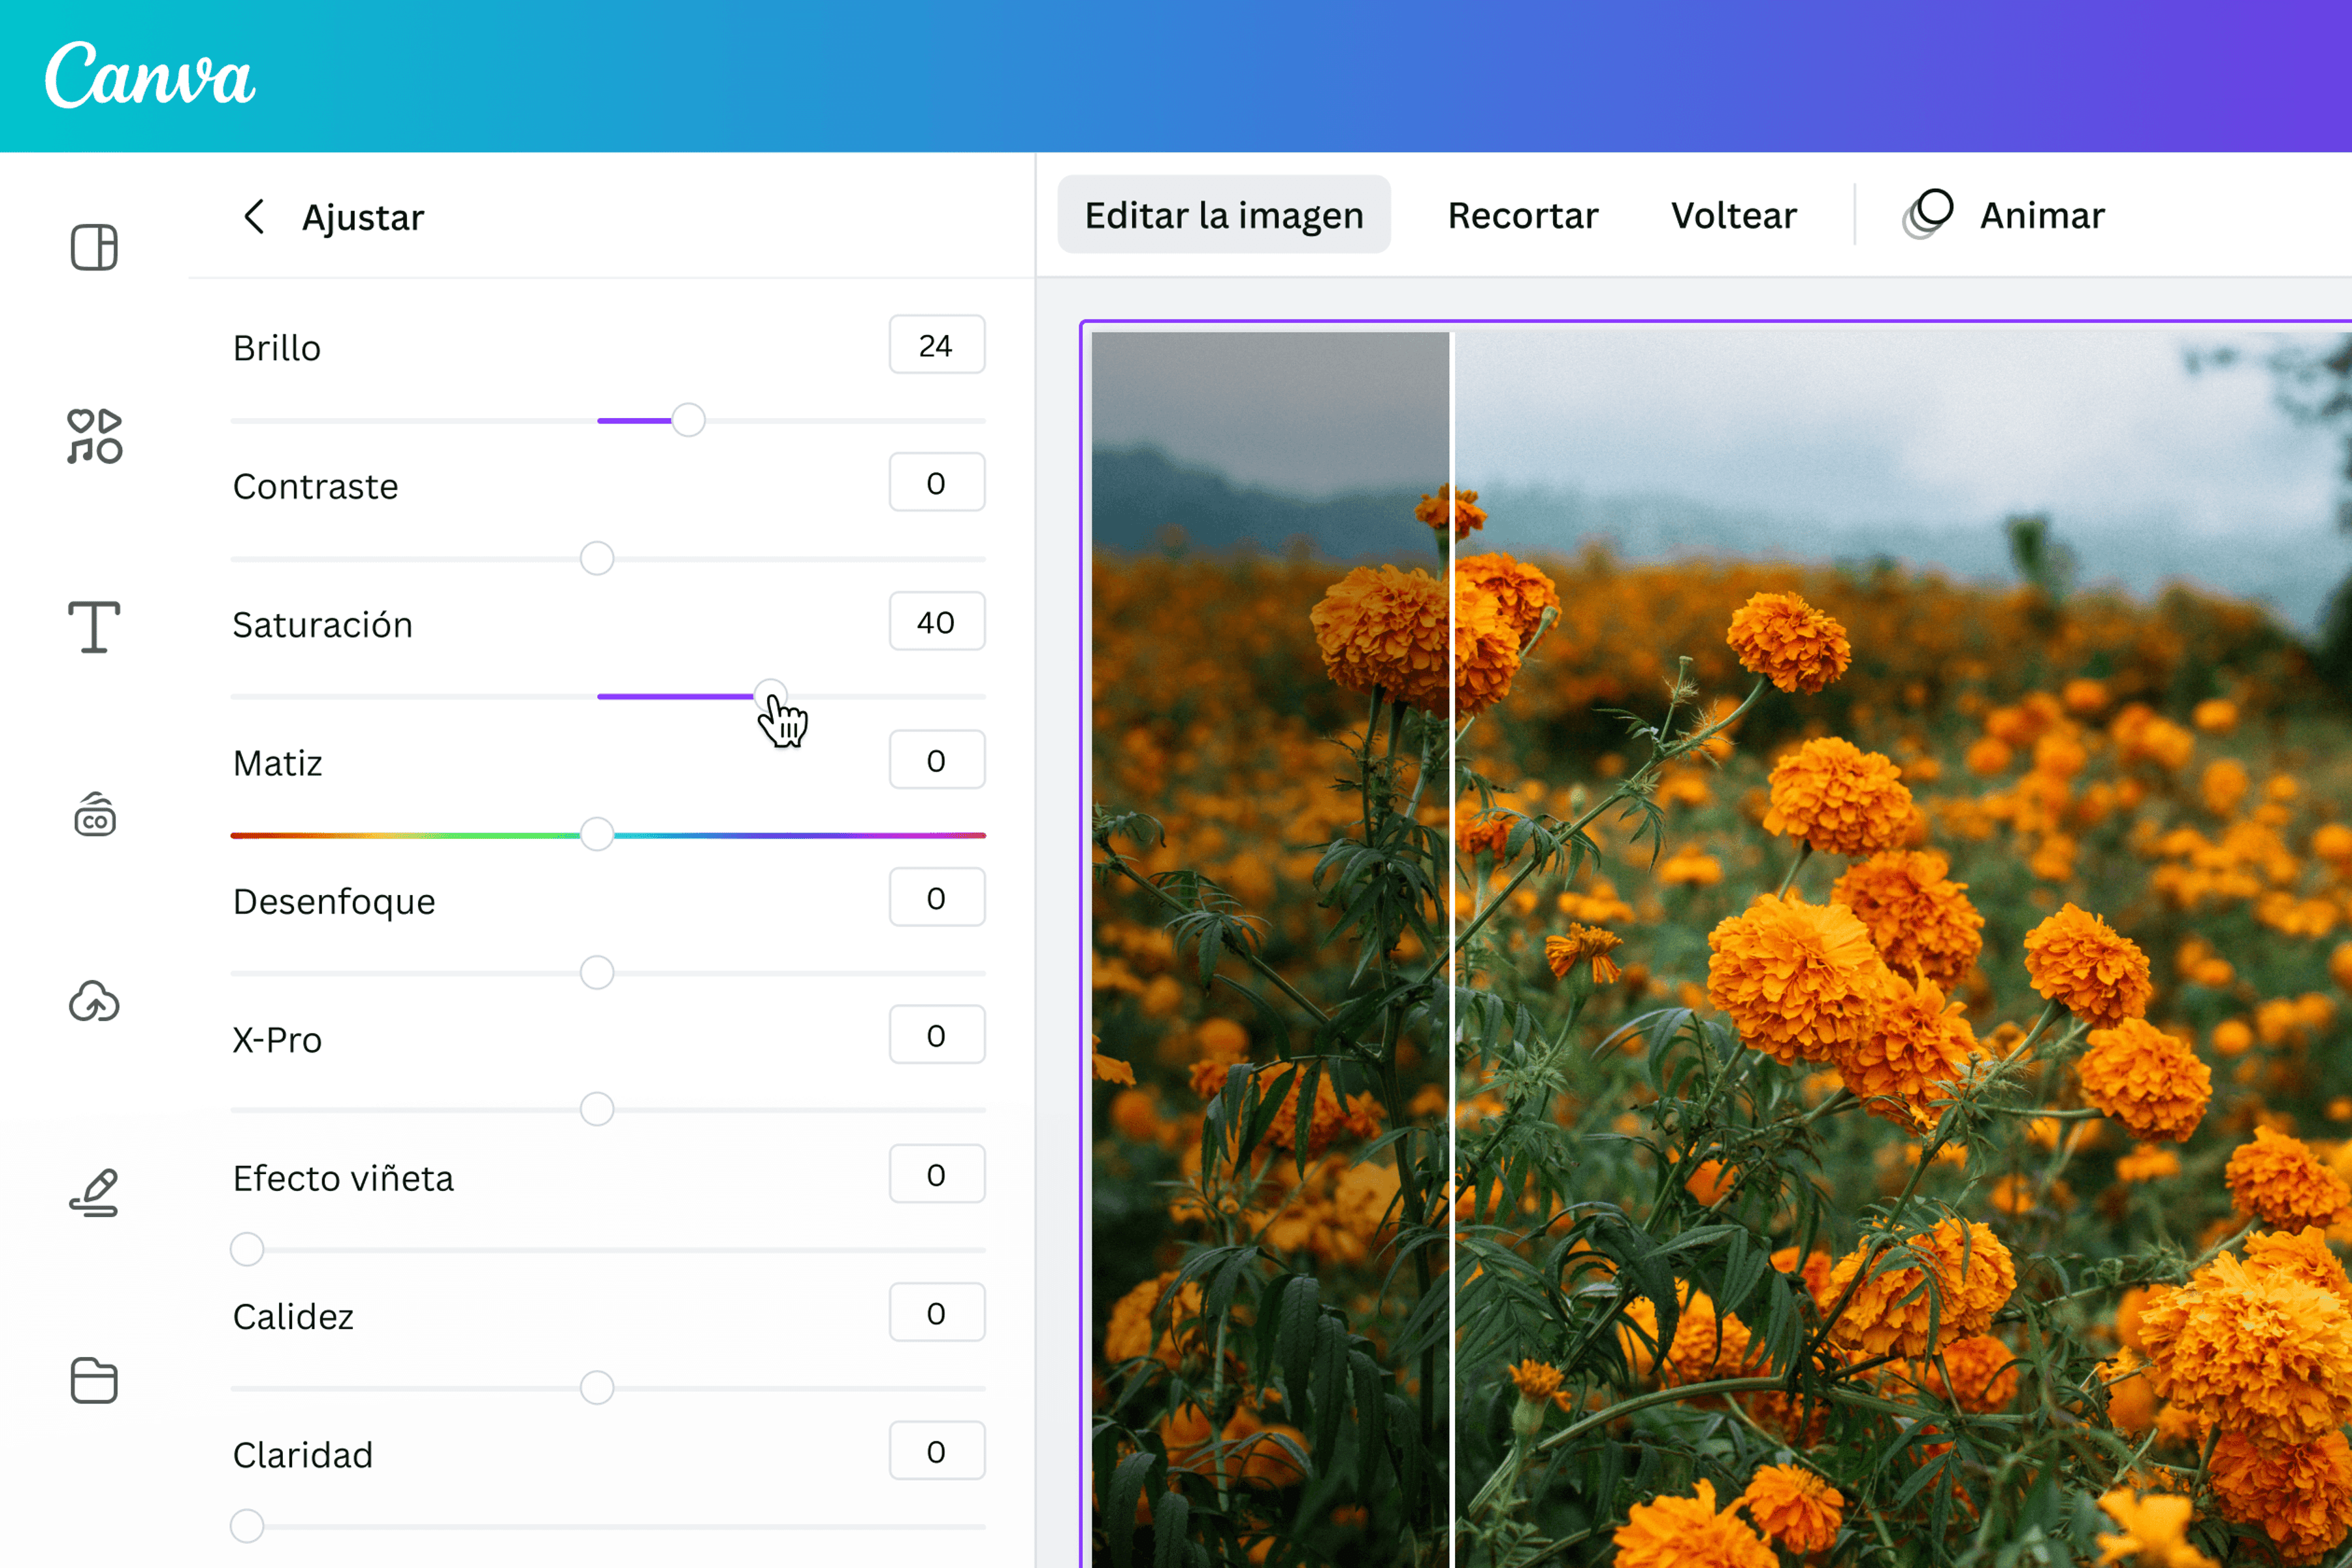Image resolution: width=2352 pixels, height=1568 pixels.
Task: Click the Calidez slider handle
Action: pos(597,1388)
